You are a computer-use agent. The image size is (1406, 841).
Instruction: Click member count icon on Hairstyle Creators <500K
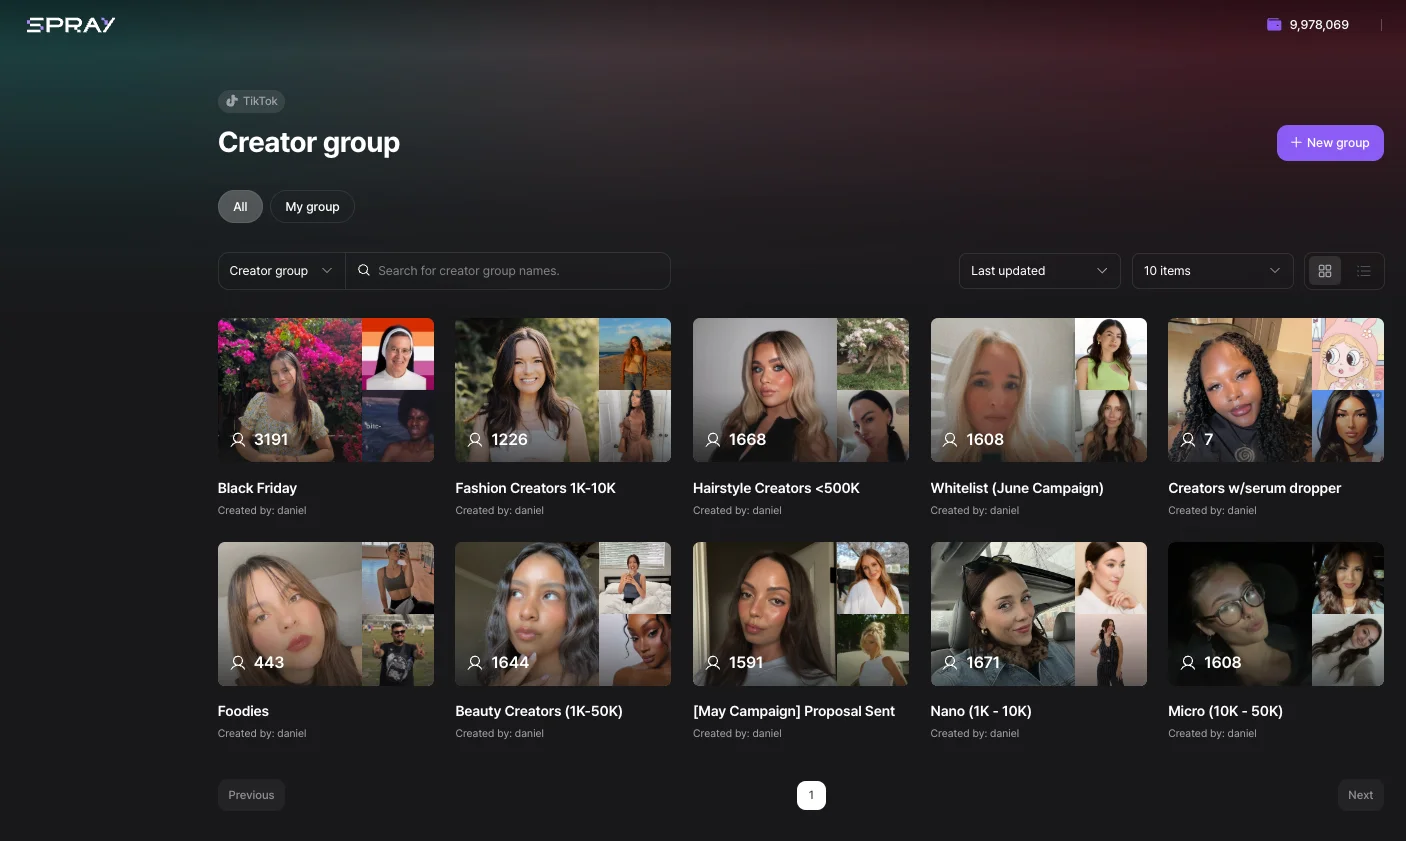[x=713, y=440]
